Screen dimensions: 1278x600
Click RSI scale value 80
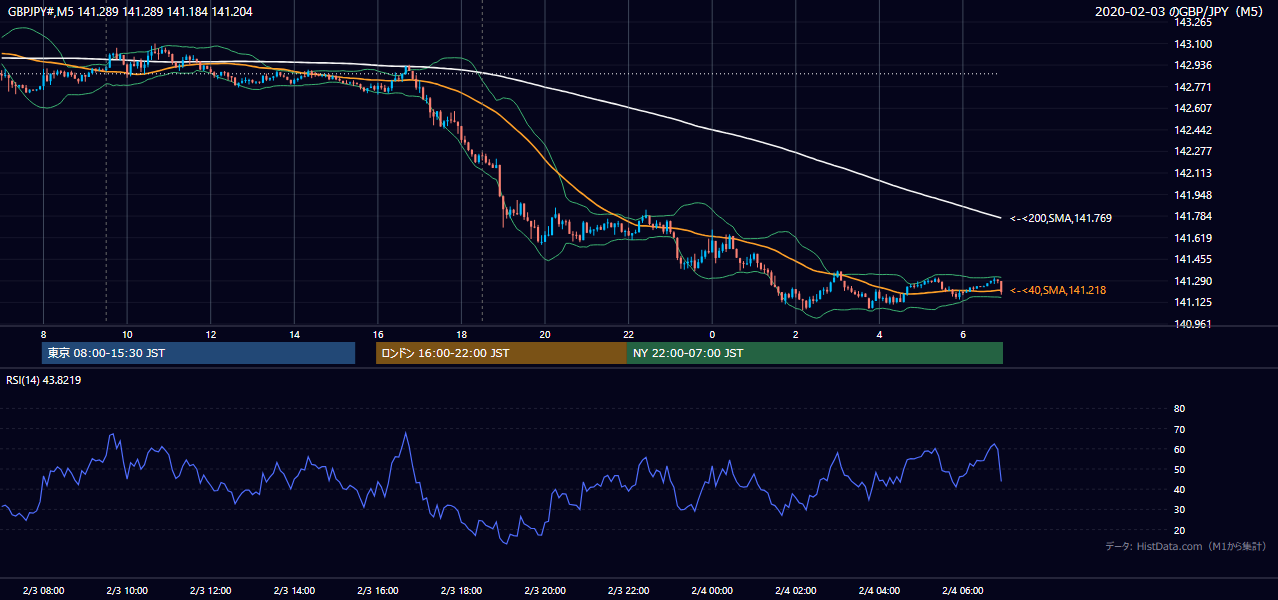tap(1179, 409)
